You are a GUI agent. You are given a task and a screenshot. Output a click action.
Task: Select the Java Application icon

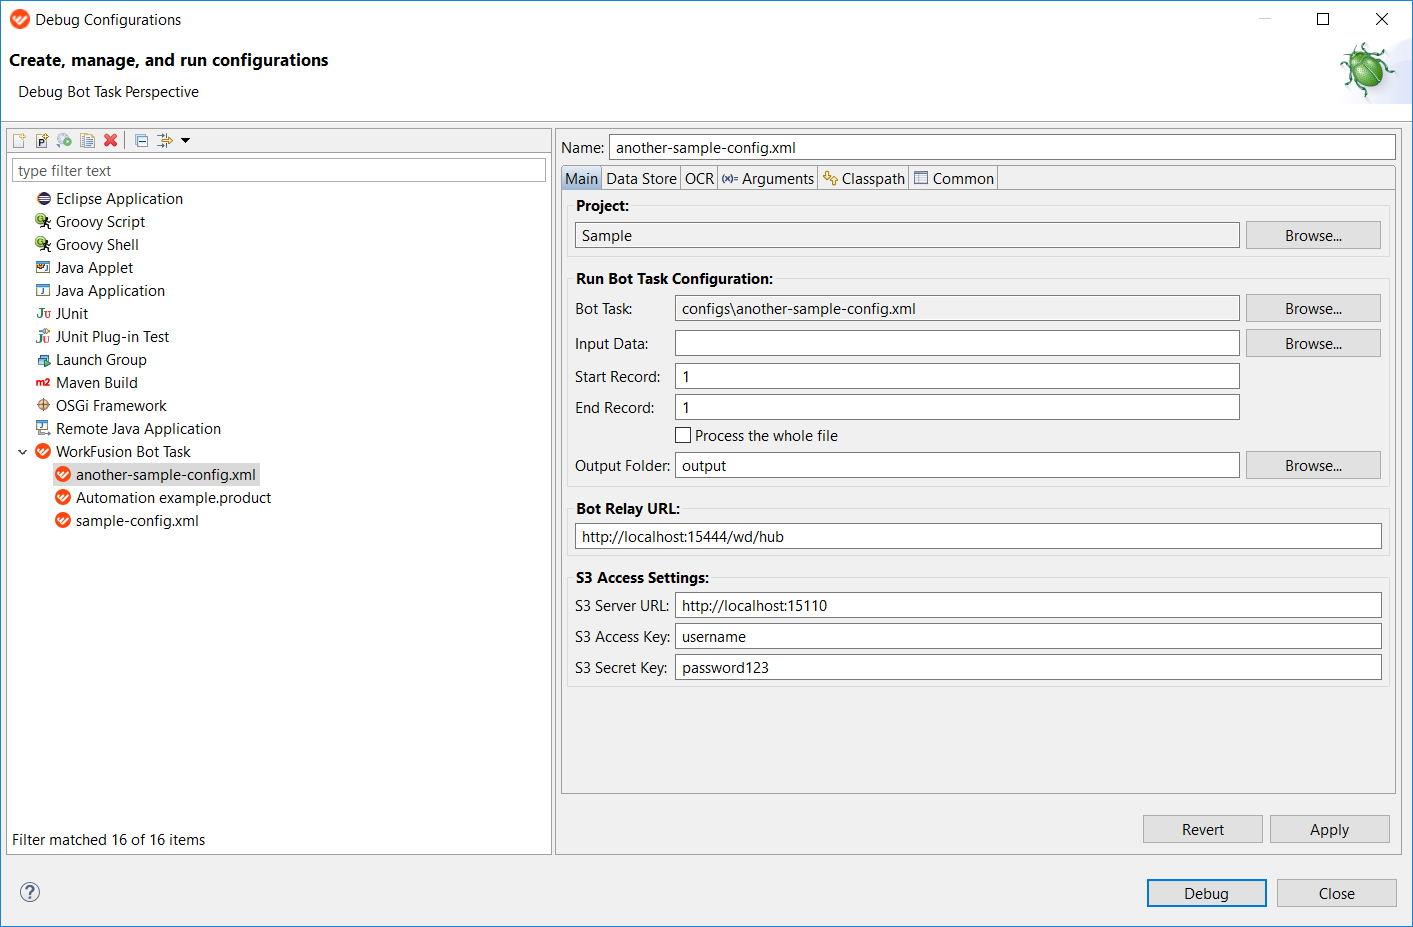click(x=43, y=291)
